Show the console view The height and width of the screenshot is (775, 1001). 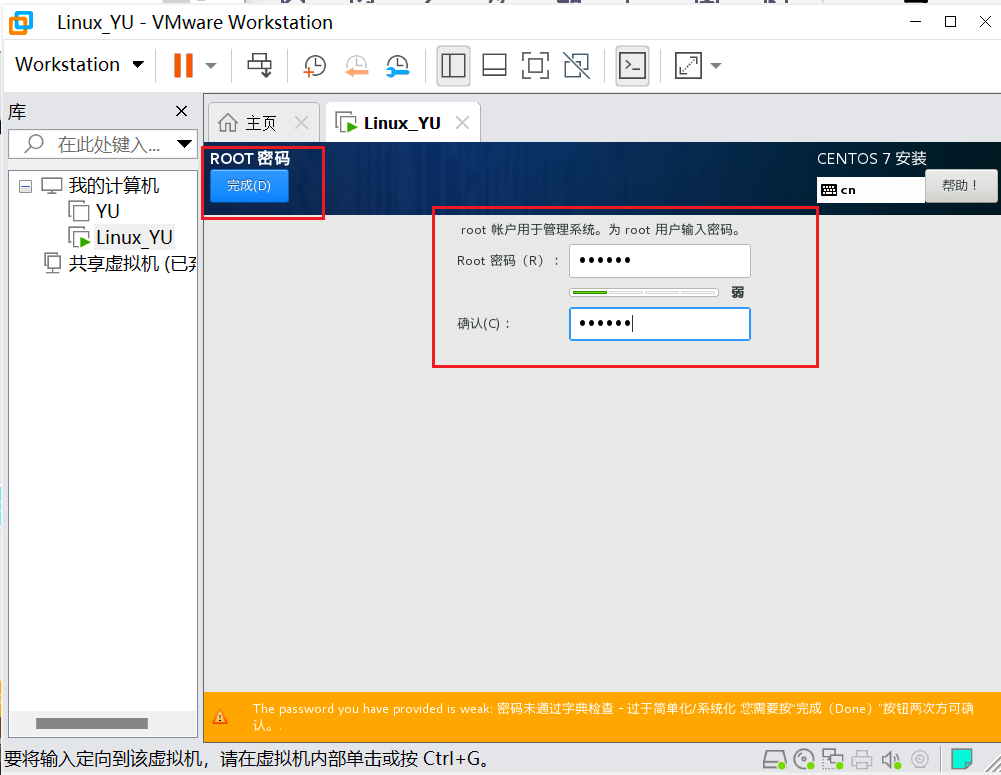pyautogui.click(x=632, y=65)
